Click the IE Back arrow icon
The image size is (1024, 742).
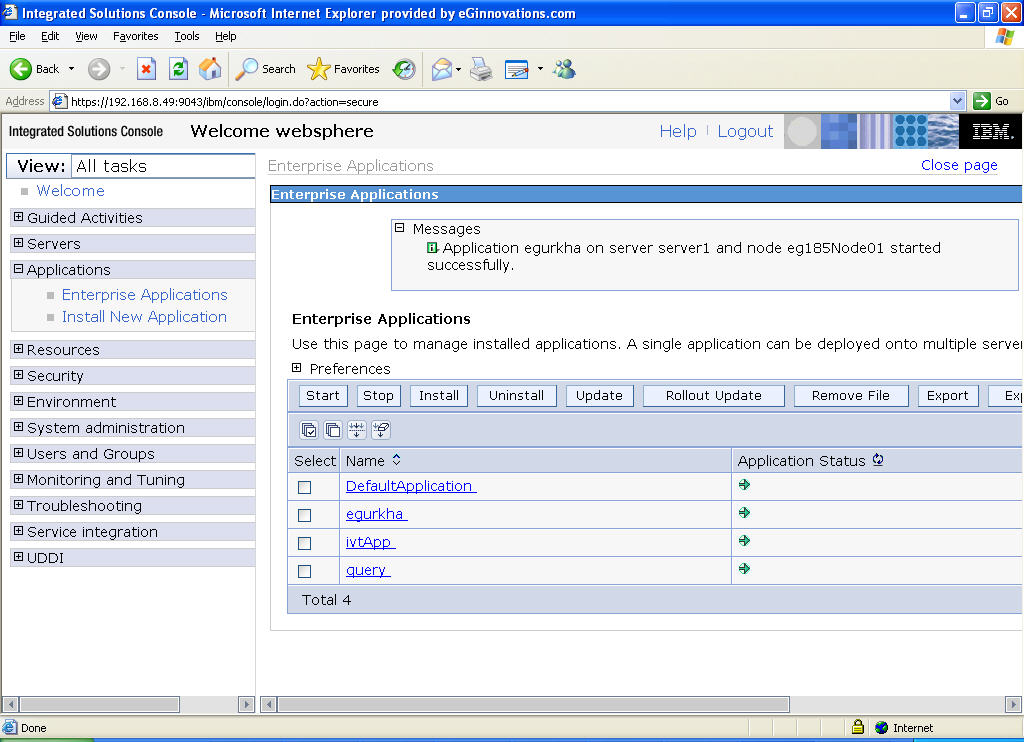pos(20,69)
